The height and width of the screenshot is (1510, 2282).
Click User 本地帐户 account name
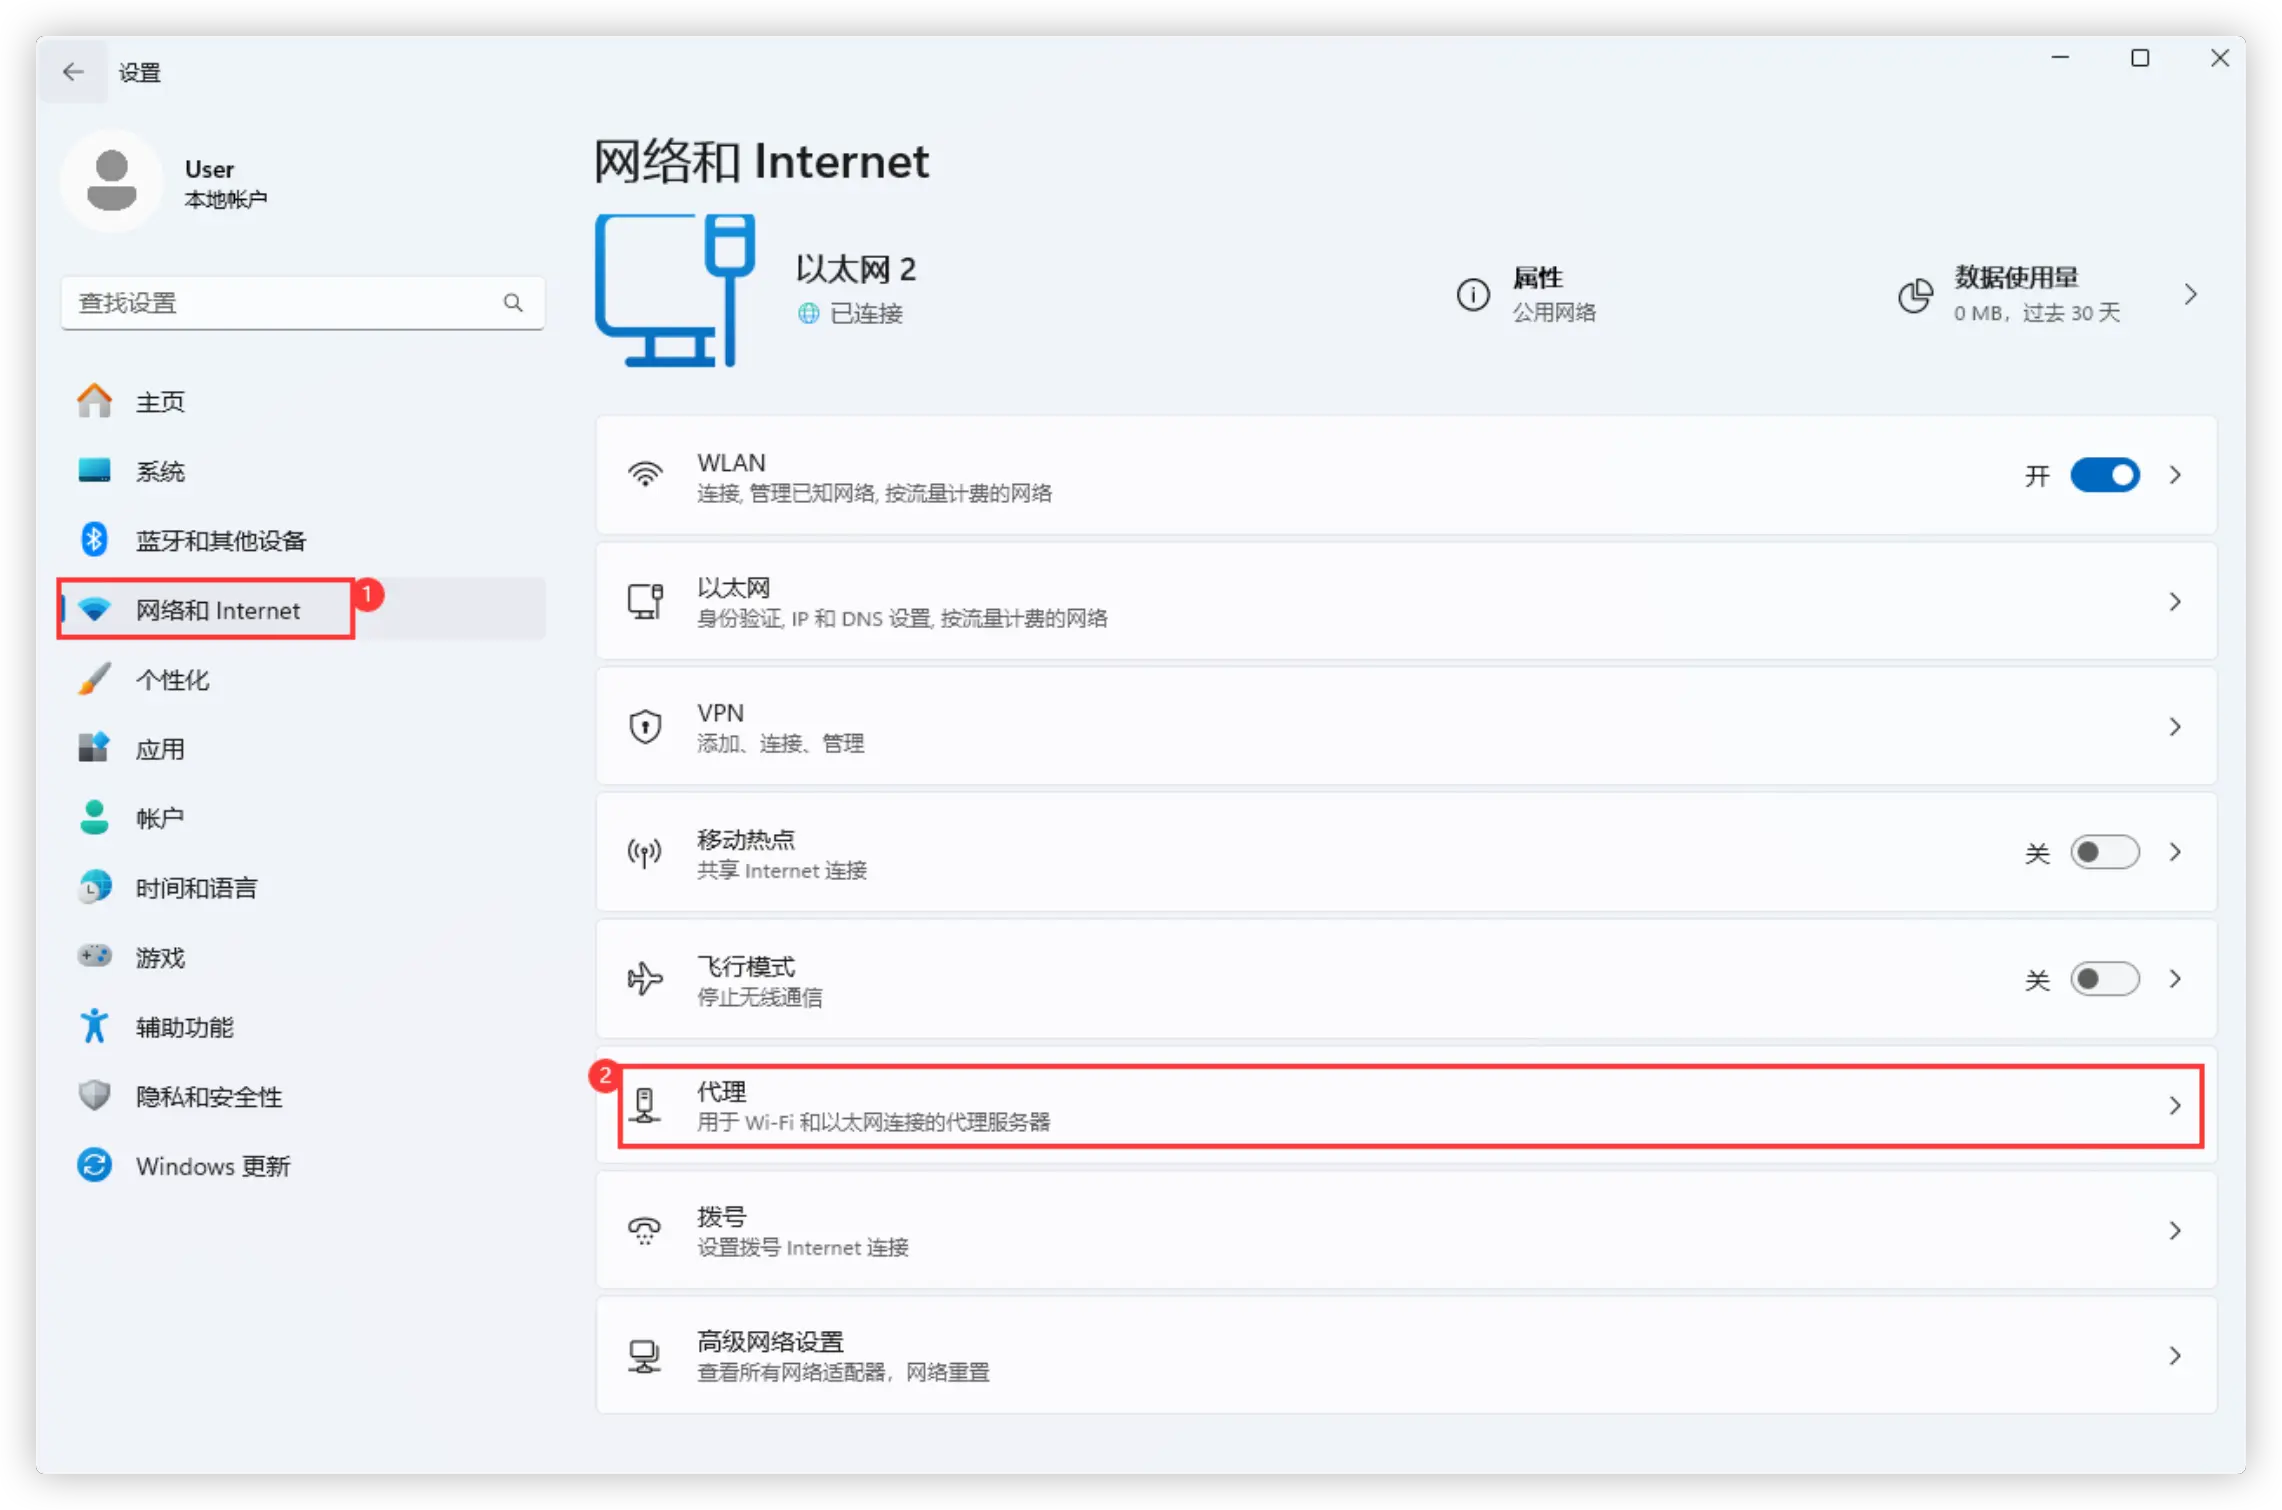click(226, 183)
